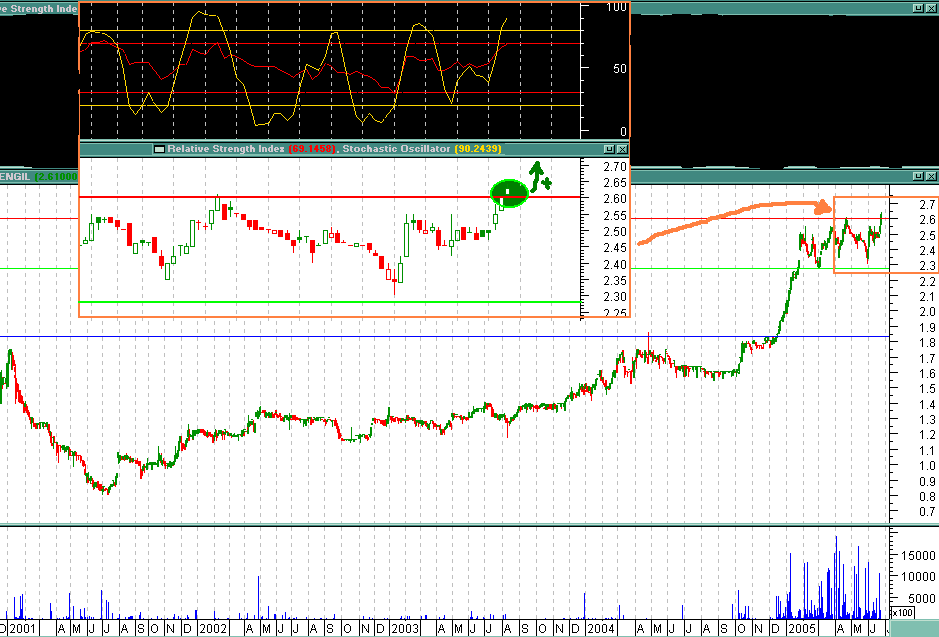Click the ENGIL chart title with price 2.61000

coord(39,177)
